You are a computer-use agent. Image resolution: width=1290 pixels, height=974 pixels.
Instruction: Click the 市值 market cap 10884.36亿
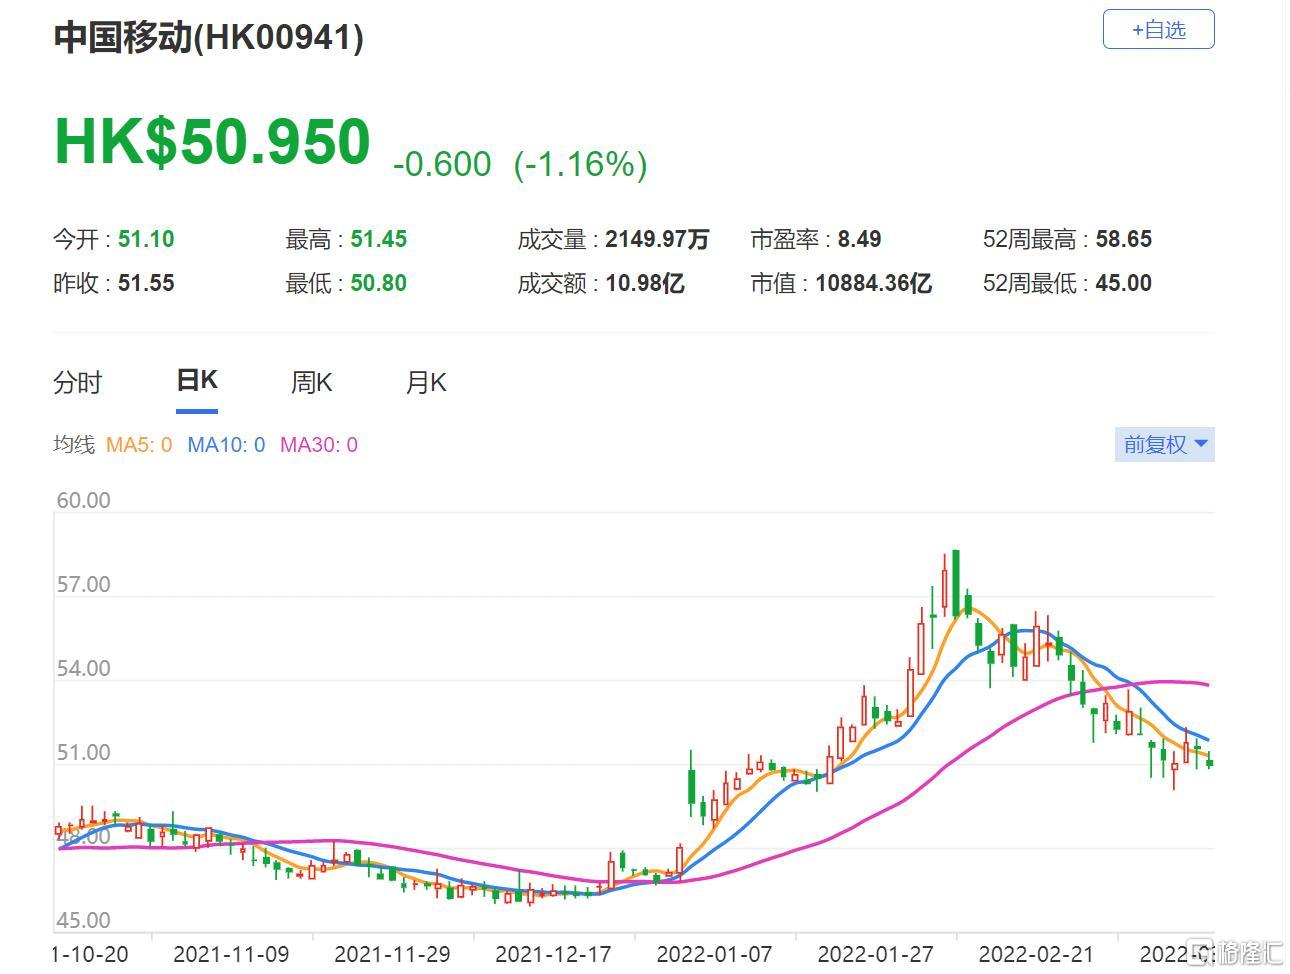tap(874, 283)
